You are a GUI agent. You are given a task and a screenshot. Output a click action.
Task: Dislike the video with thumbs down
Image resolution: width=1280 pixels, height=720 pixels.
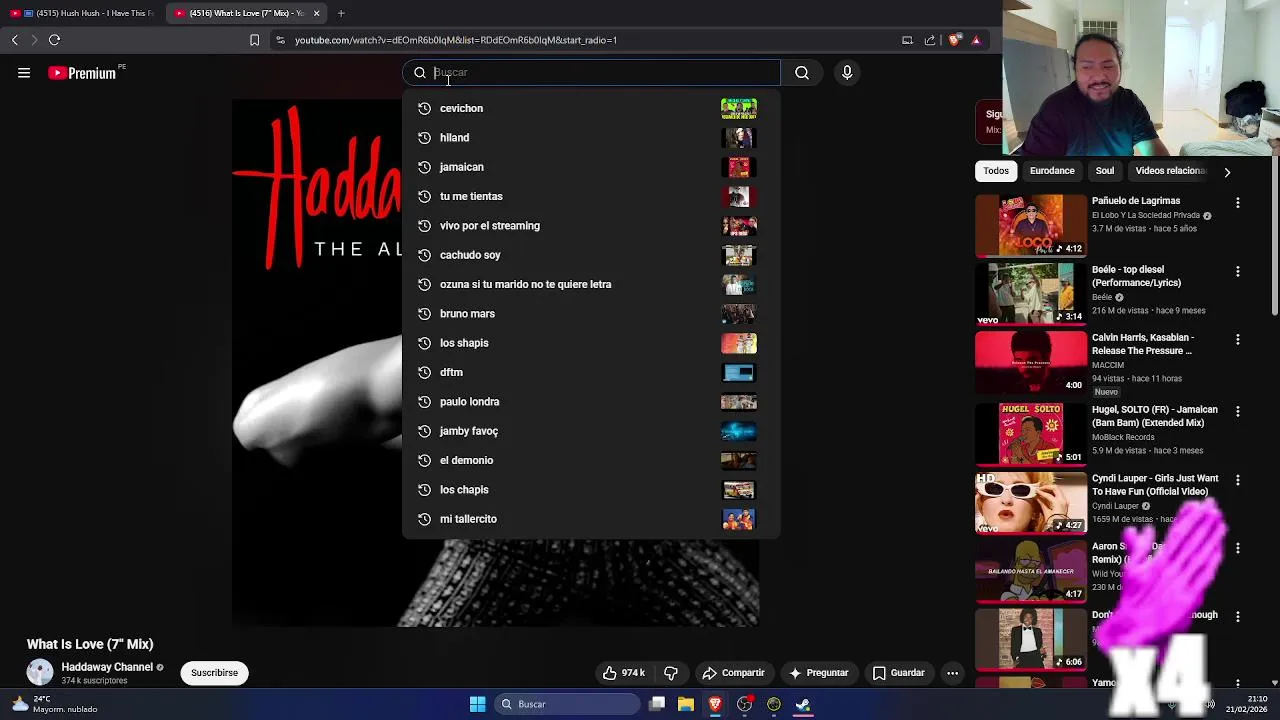[x=671, y=673]
